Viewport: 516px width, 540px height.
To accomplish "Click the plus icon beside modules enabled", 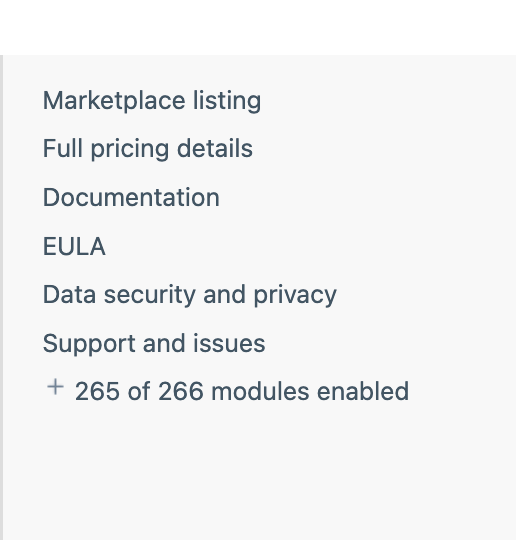I will 55,387.
